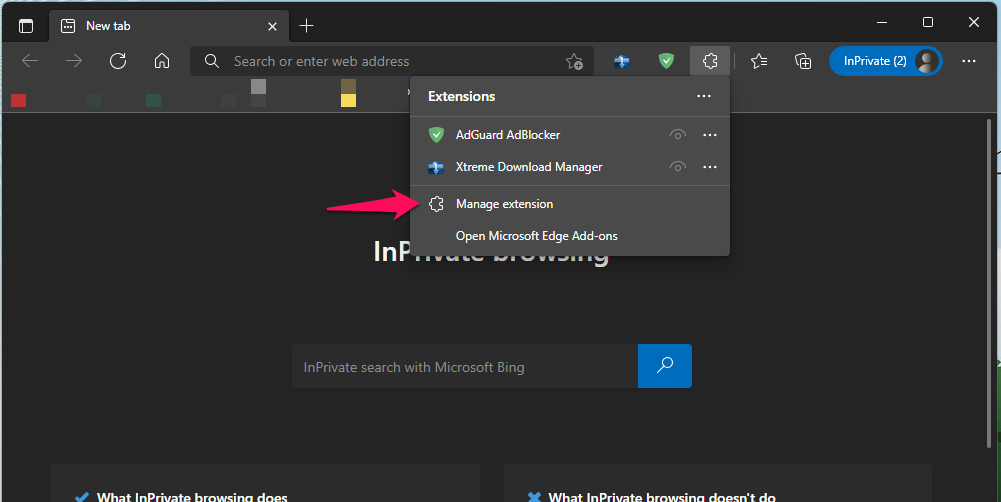This screenshot has height=502, width=1001.
Task: Click the InPrivate (2) profile button
Action: (x=885, y=61)
